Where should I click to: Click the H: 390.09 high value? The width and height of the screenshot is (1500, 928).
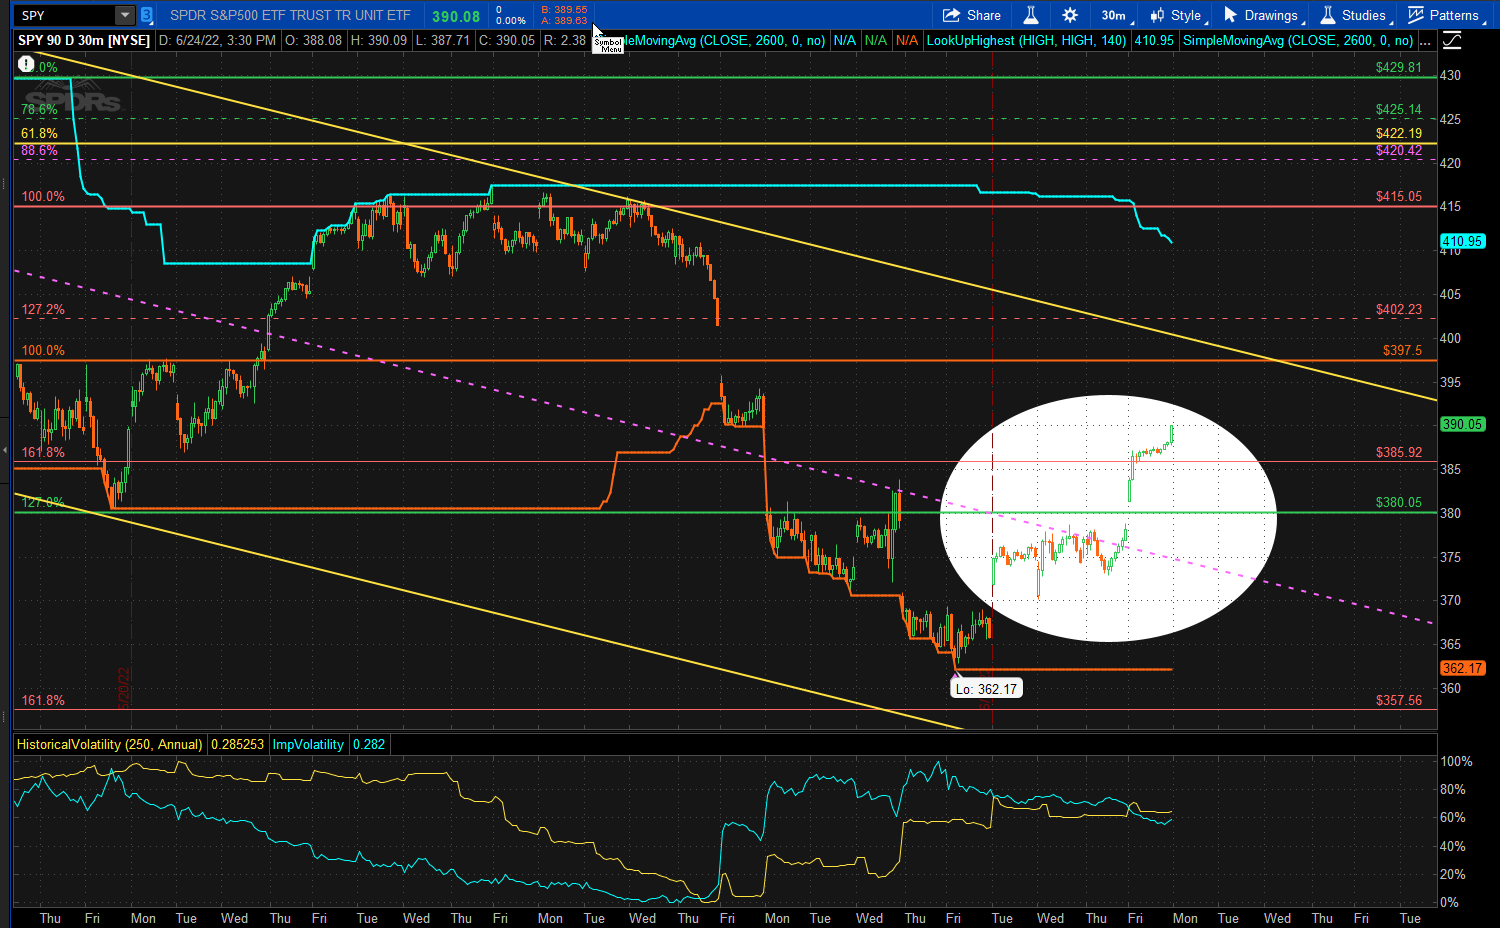378,41
